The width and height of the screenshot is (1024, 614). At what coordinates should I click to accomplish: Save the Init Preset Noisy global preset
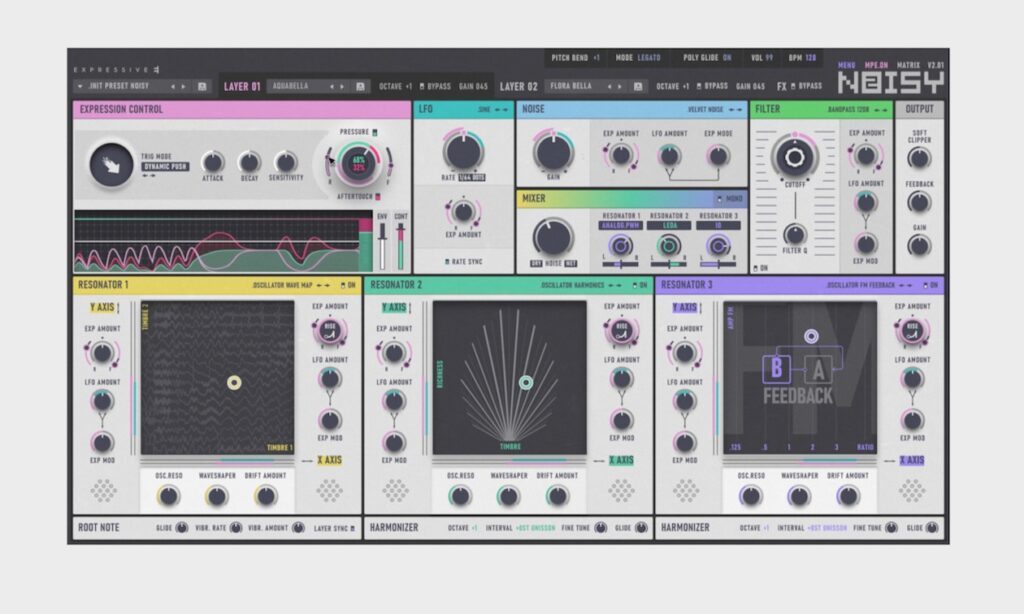(202, 86)
